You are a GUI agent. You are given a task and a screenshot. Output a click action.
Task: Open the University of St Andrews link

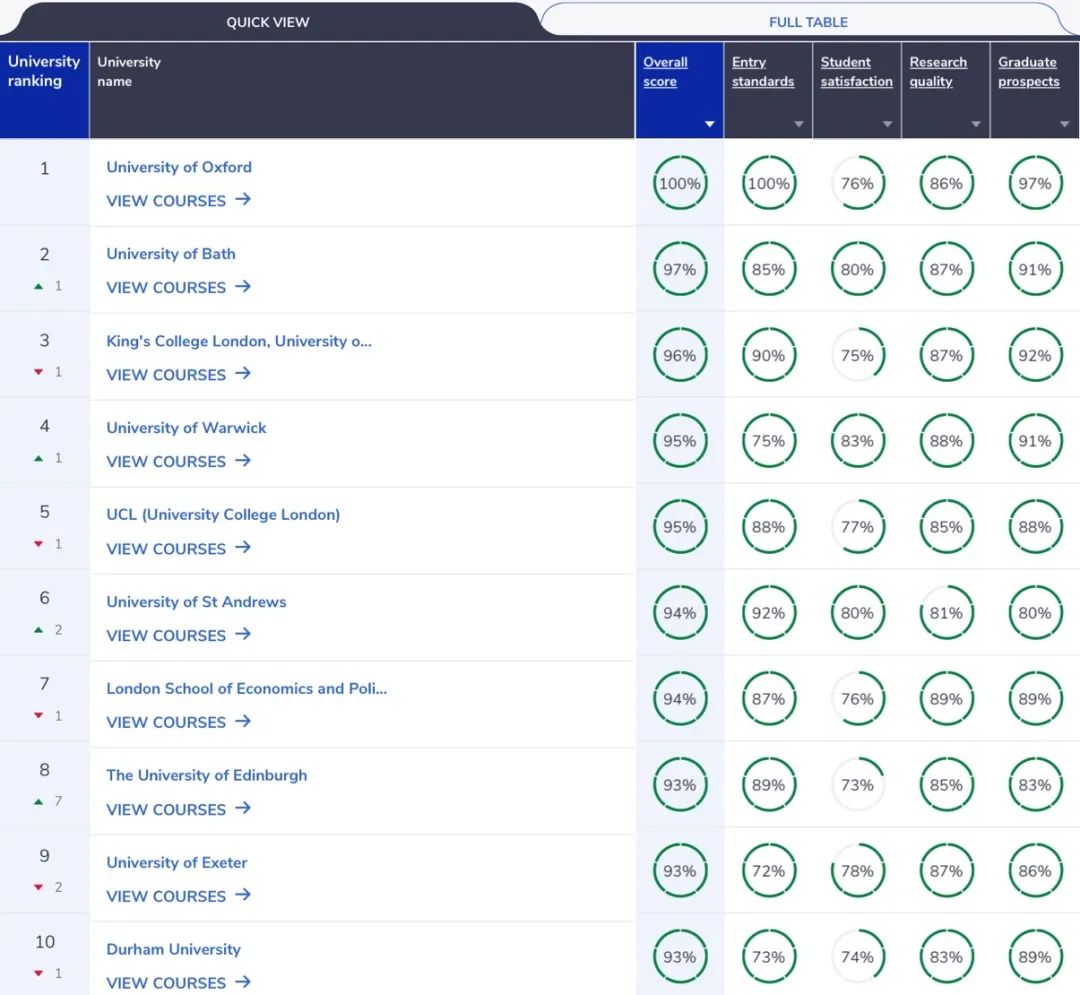(196, 603)
